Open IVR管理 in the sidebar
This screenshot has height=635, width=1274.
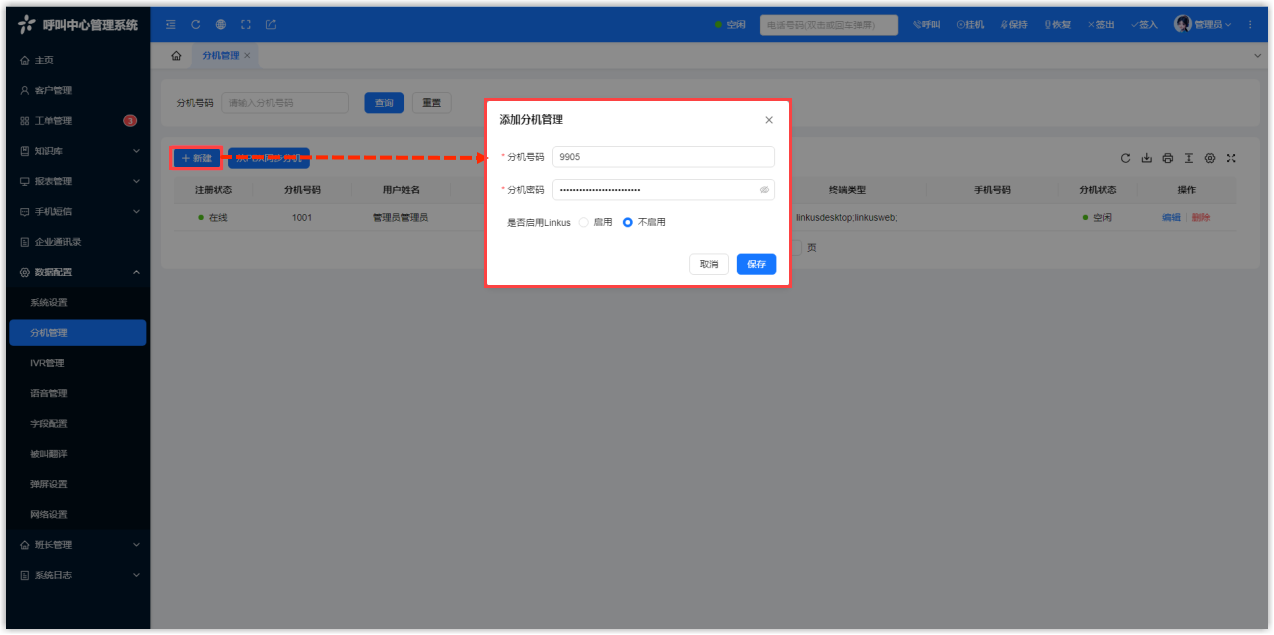tap(47, 363)
